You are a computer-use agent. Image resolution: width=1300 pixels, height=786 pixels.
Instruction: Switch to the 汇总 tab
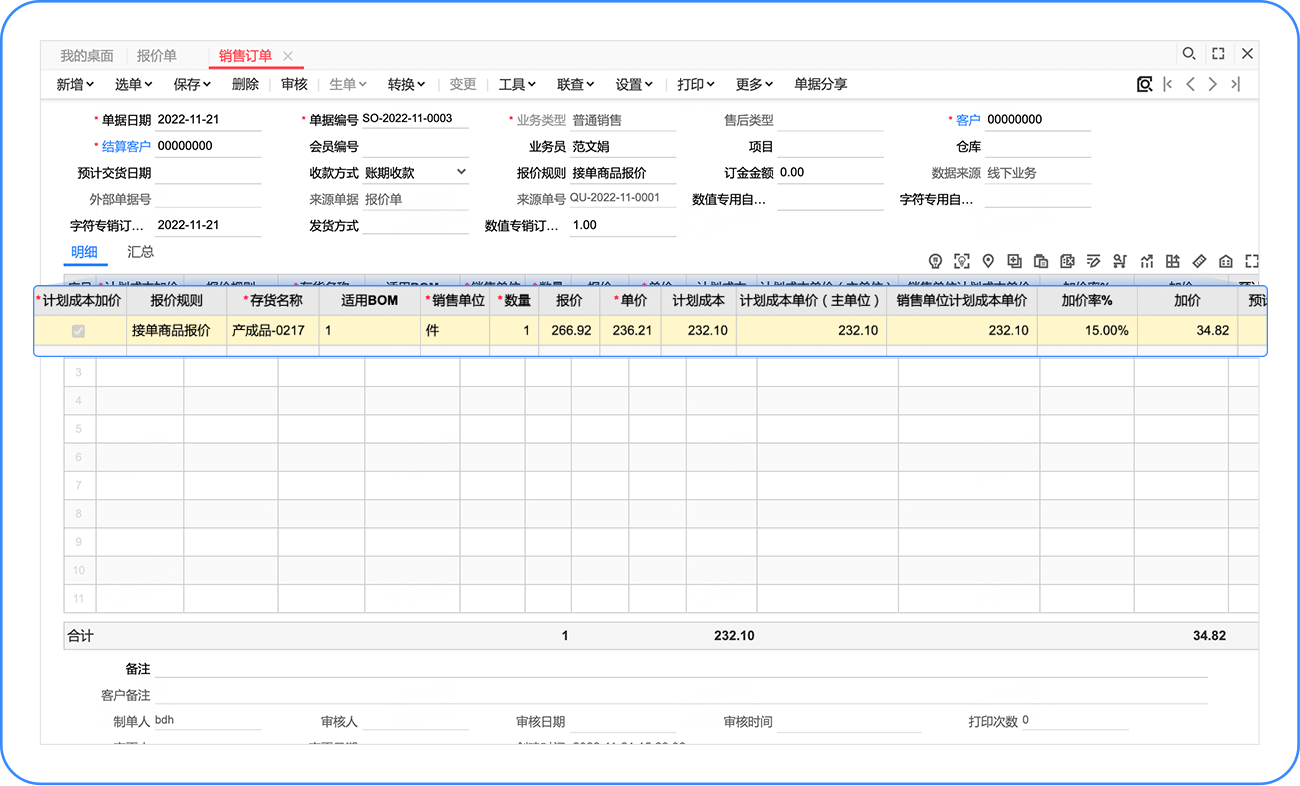click(141, 252)
